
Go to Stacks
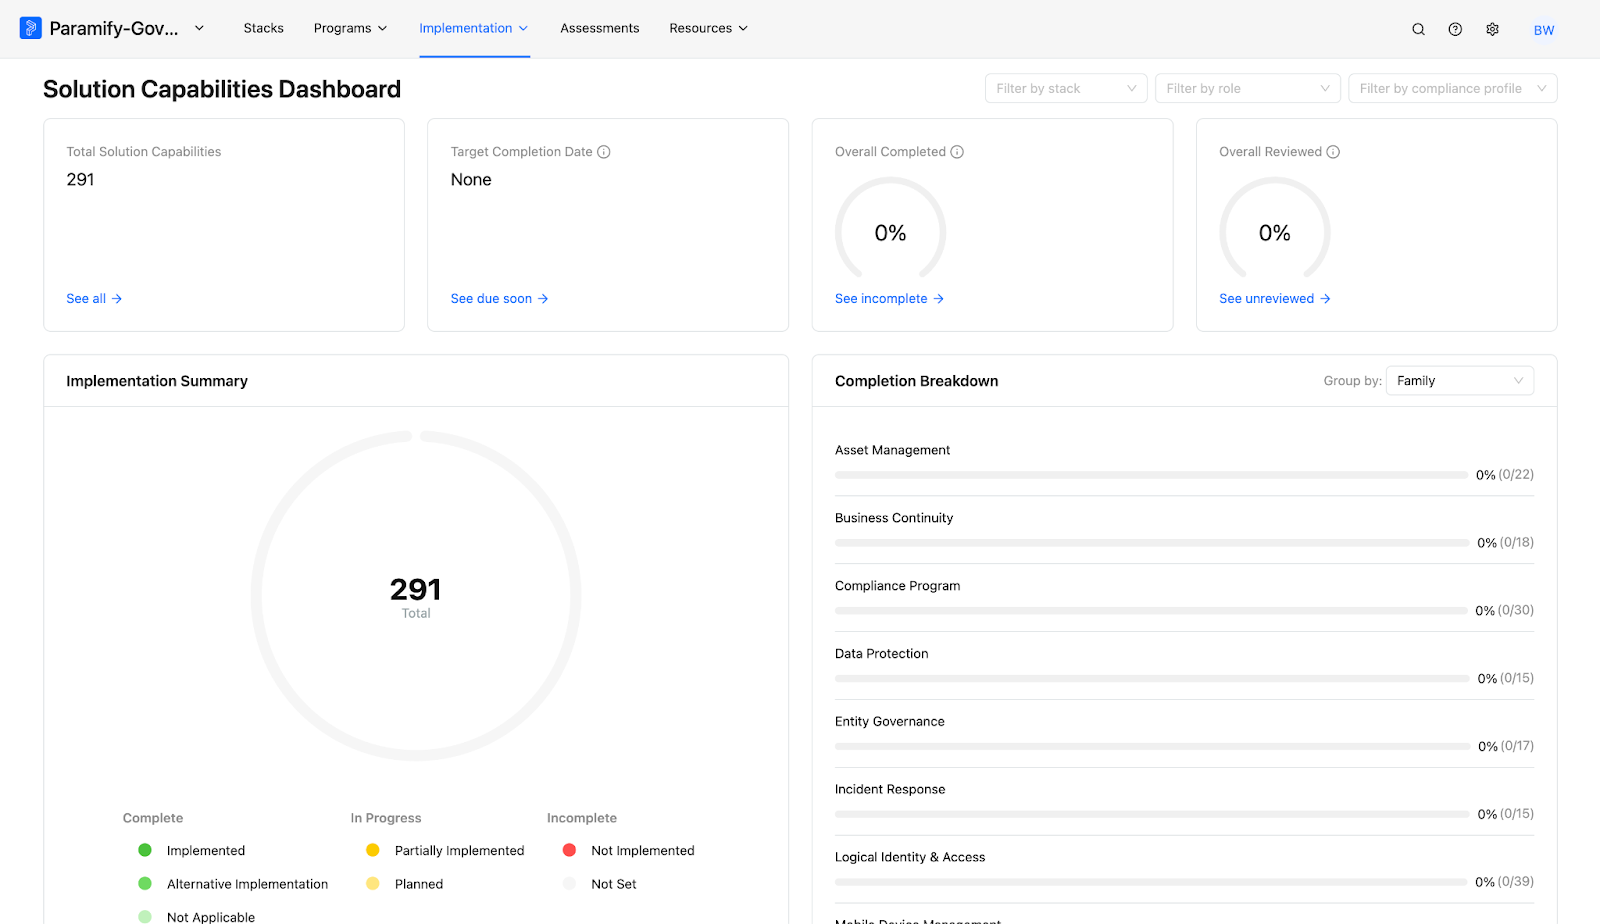[x=264, y=28]
